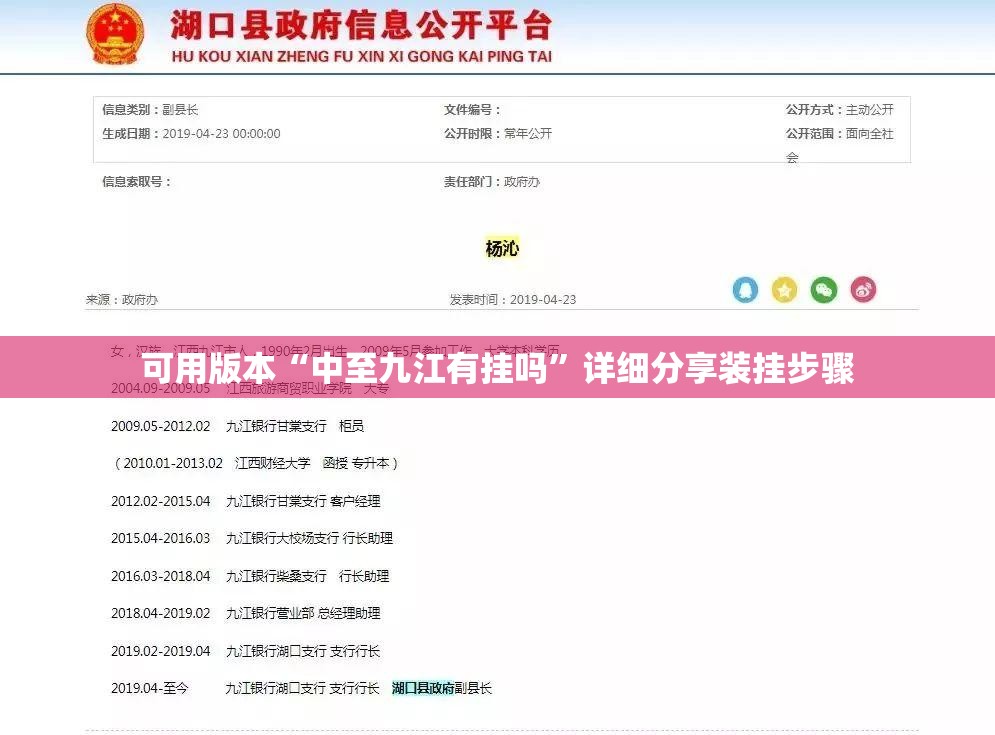Select the highlighted name 杨沁
This screenshot has width=995, height=735.
click(x=502, y=248)
